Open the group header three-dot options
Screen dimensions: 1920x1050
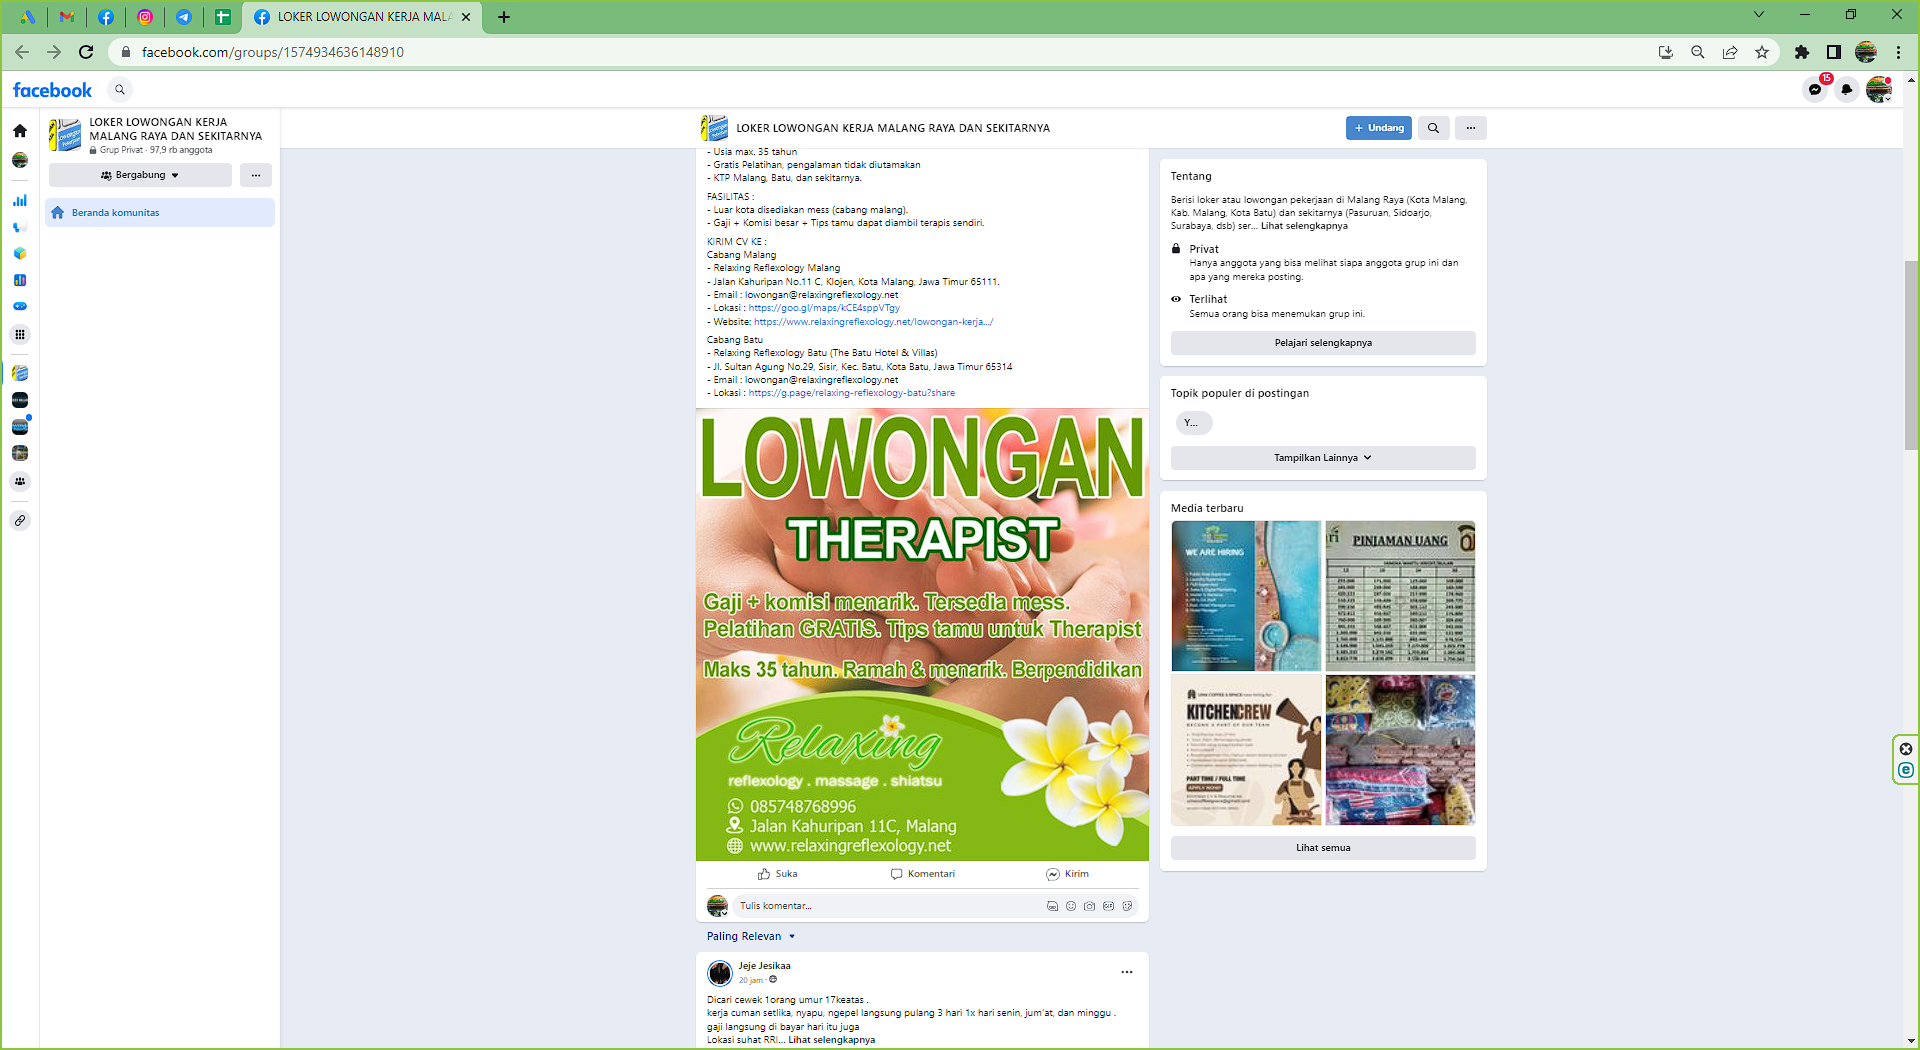[1471, 128]
